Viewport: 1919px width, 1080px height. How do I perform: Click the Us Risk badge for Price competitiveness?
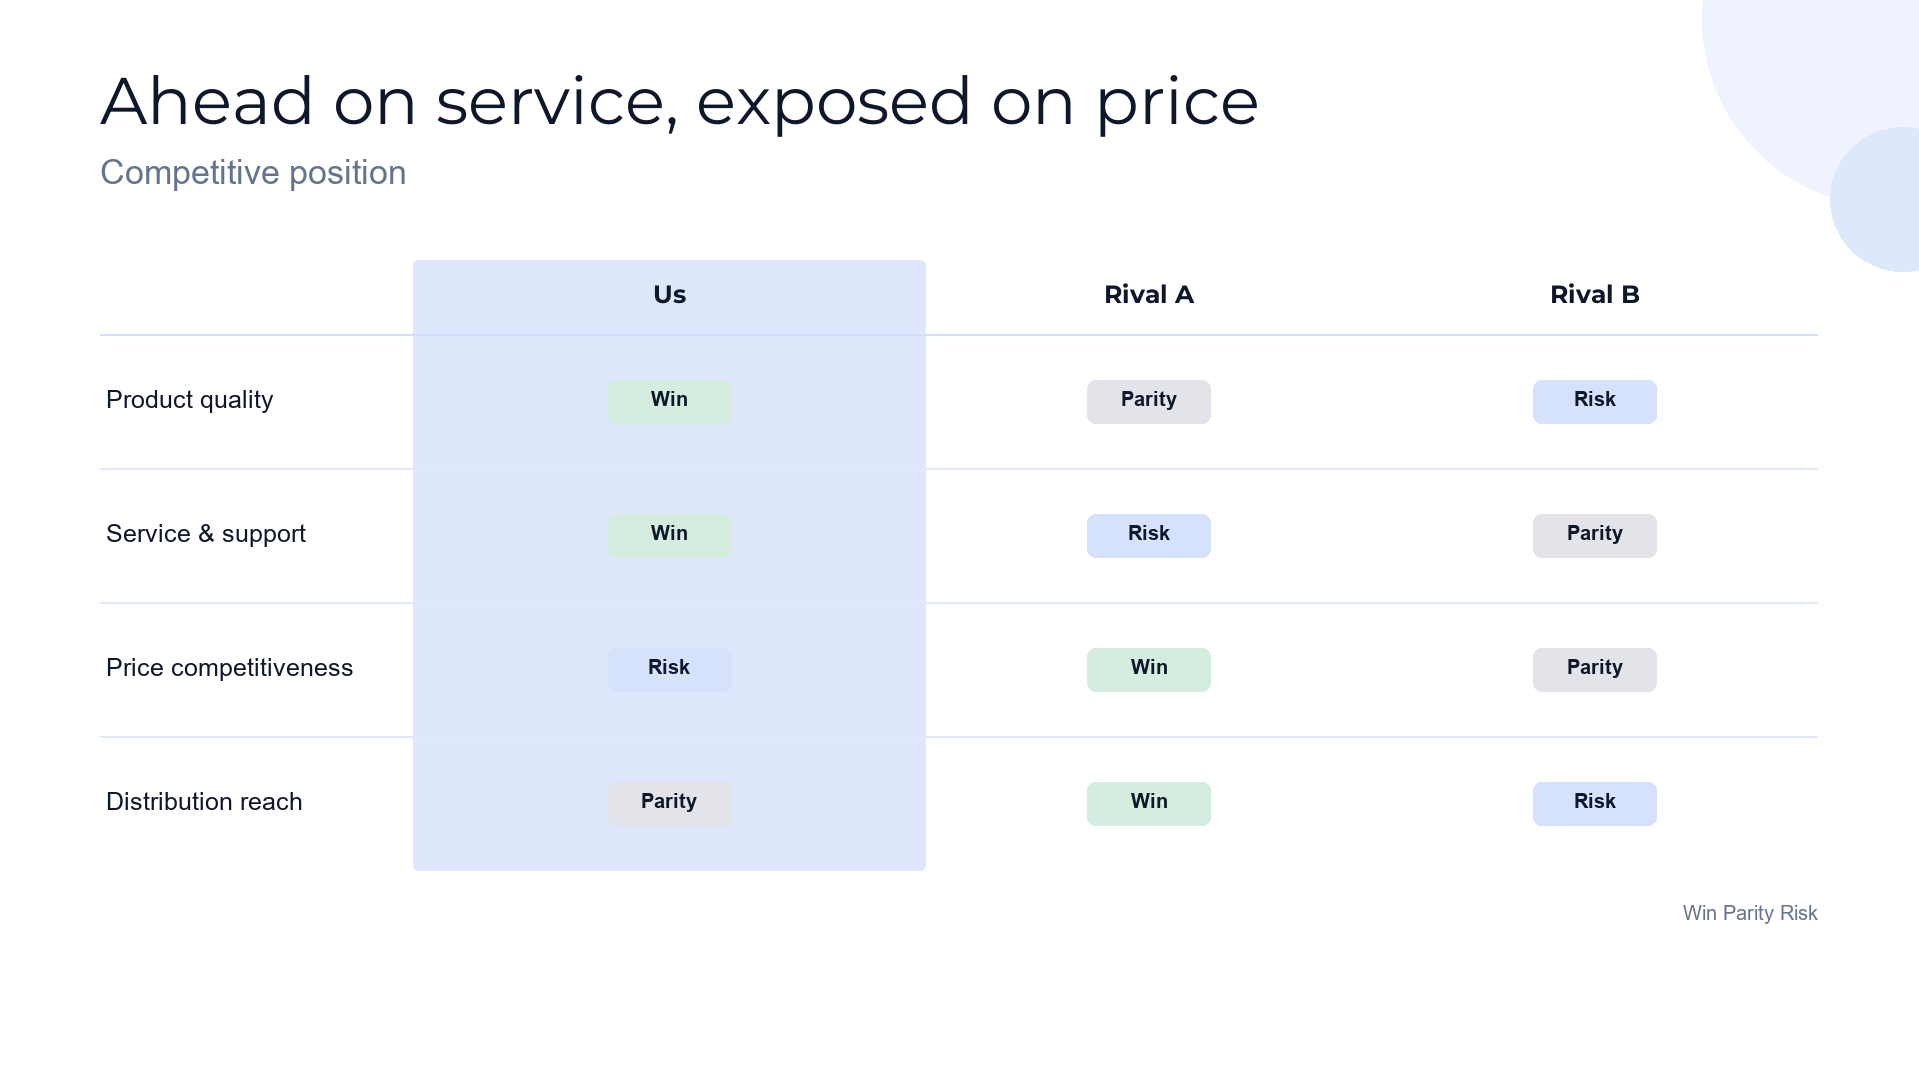coord(669,669)
